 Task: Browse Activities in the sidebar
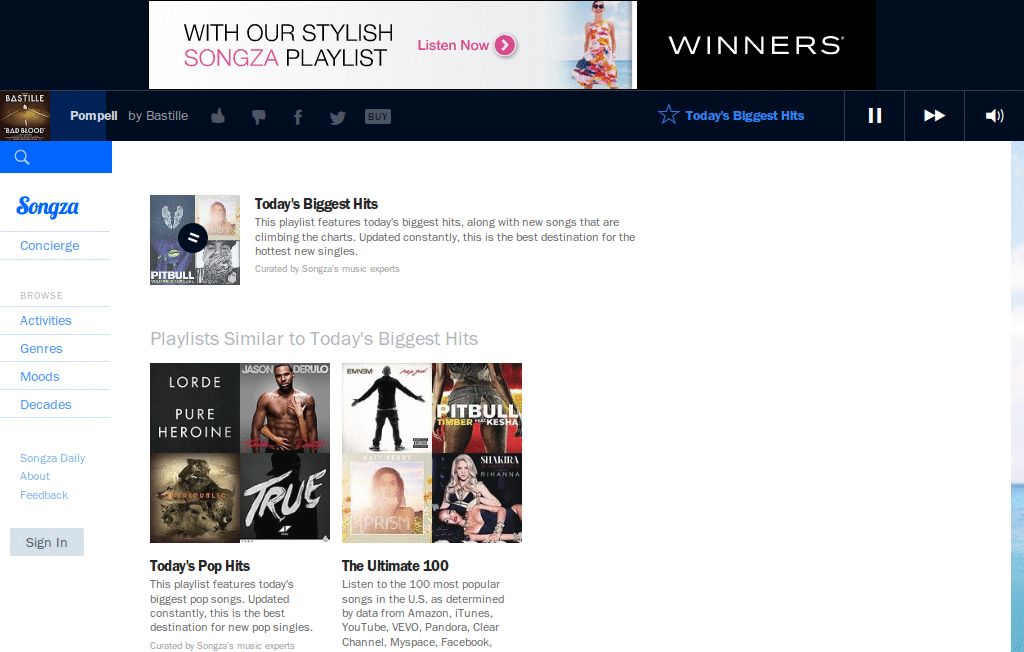tap(46, 321)
